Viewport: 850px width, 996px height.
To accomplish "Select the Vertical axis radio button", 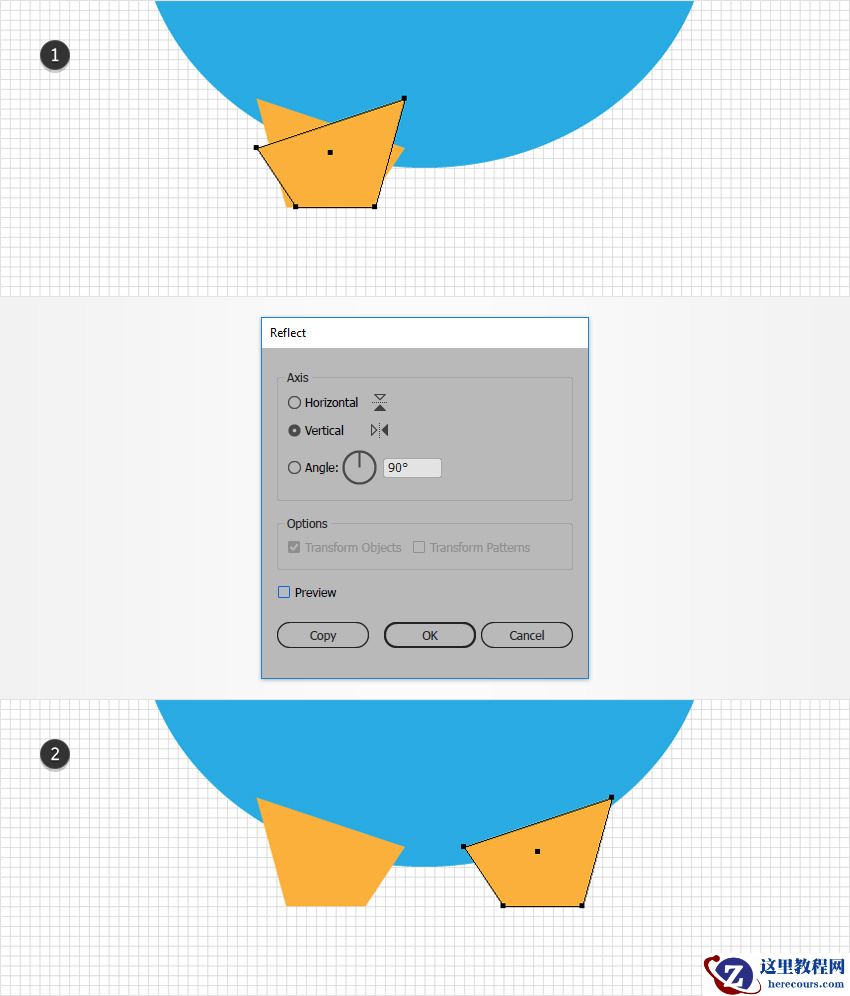I will coord(294,431).
